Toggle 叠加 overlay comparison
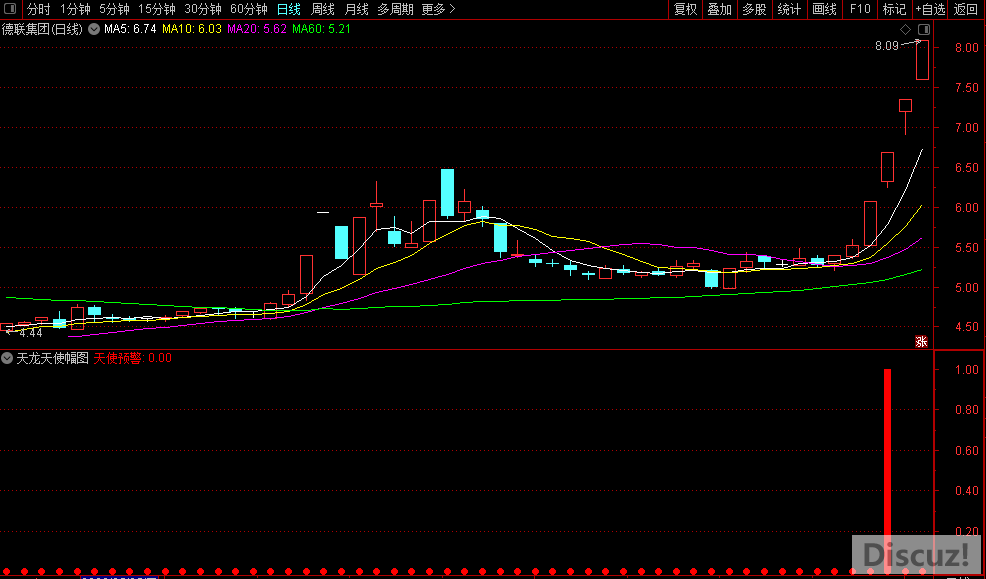The height and width of the screenshot is (579, 986). 719,9
